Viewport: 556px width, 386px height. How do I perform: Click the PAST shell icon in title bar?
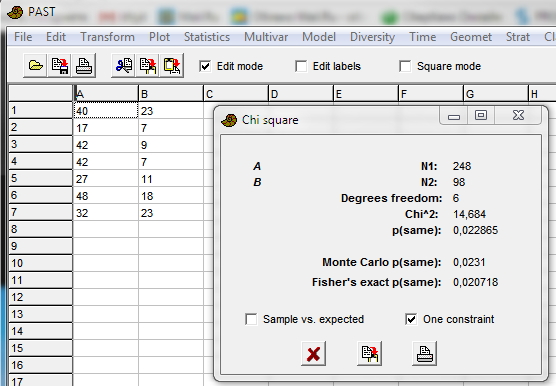(15, 12)
